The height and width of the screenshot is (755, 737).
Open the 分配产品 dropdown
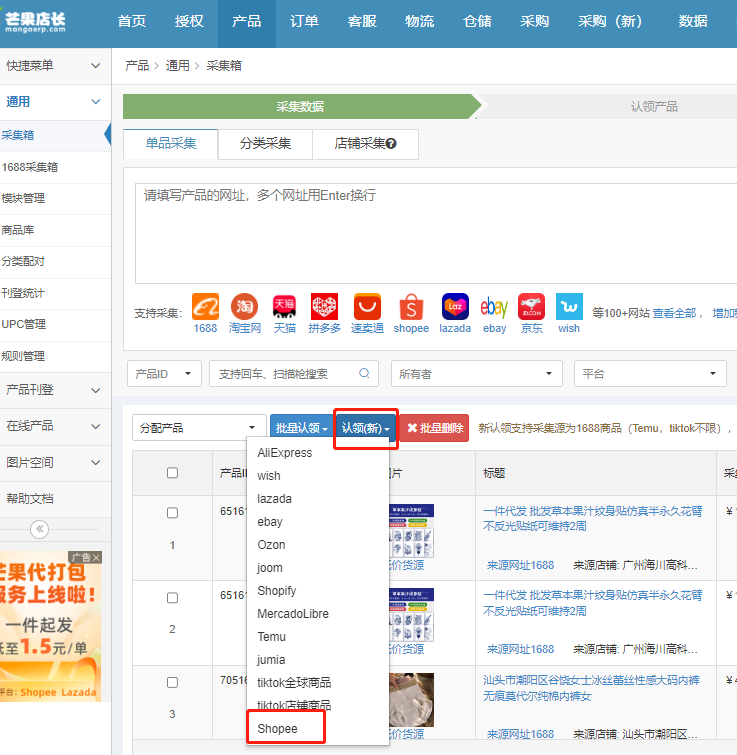tap(199, 428)
